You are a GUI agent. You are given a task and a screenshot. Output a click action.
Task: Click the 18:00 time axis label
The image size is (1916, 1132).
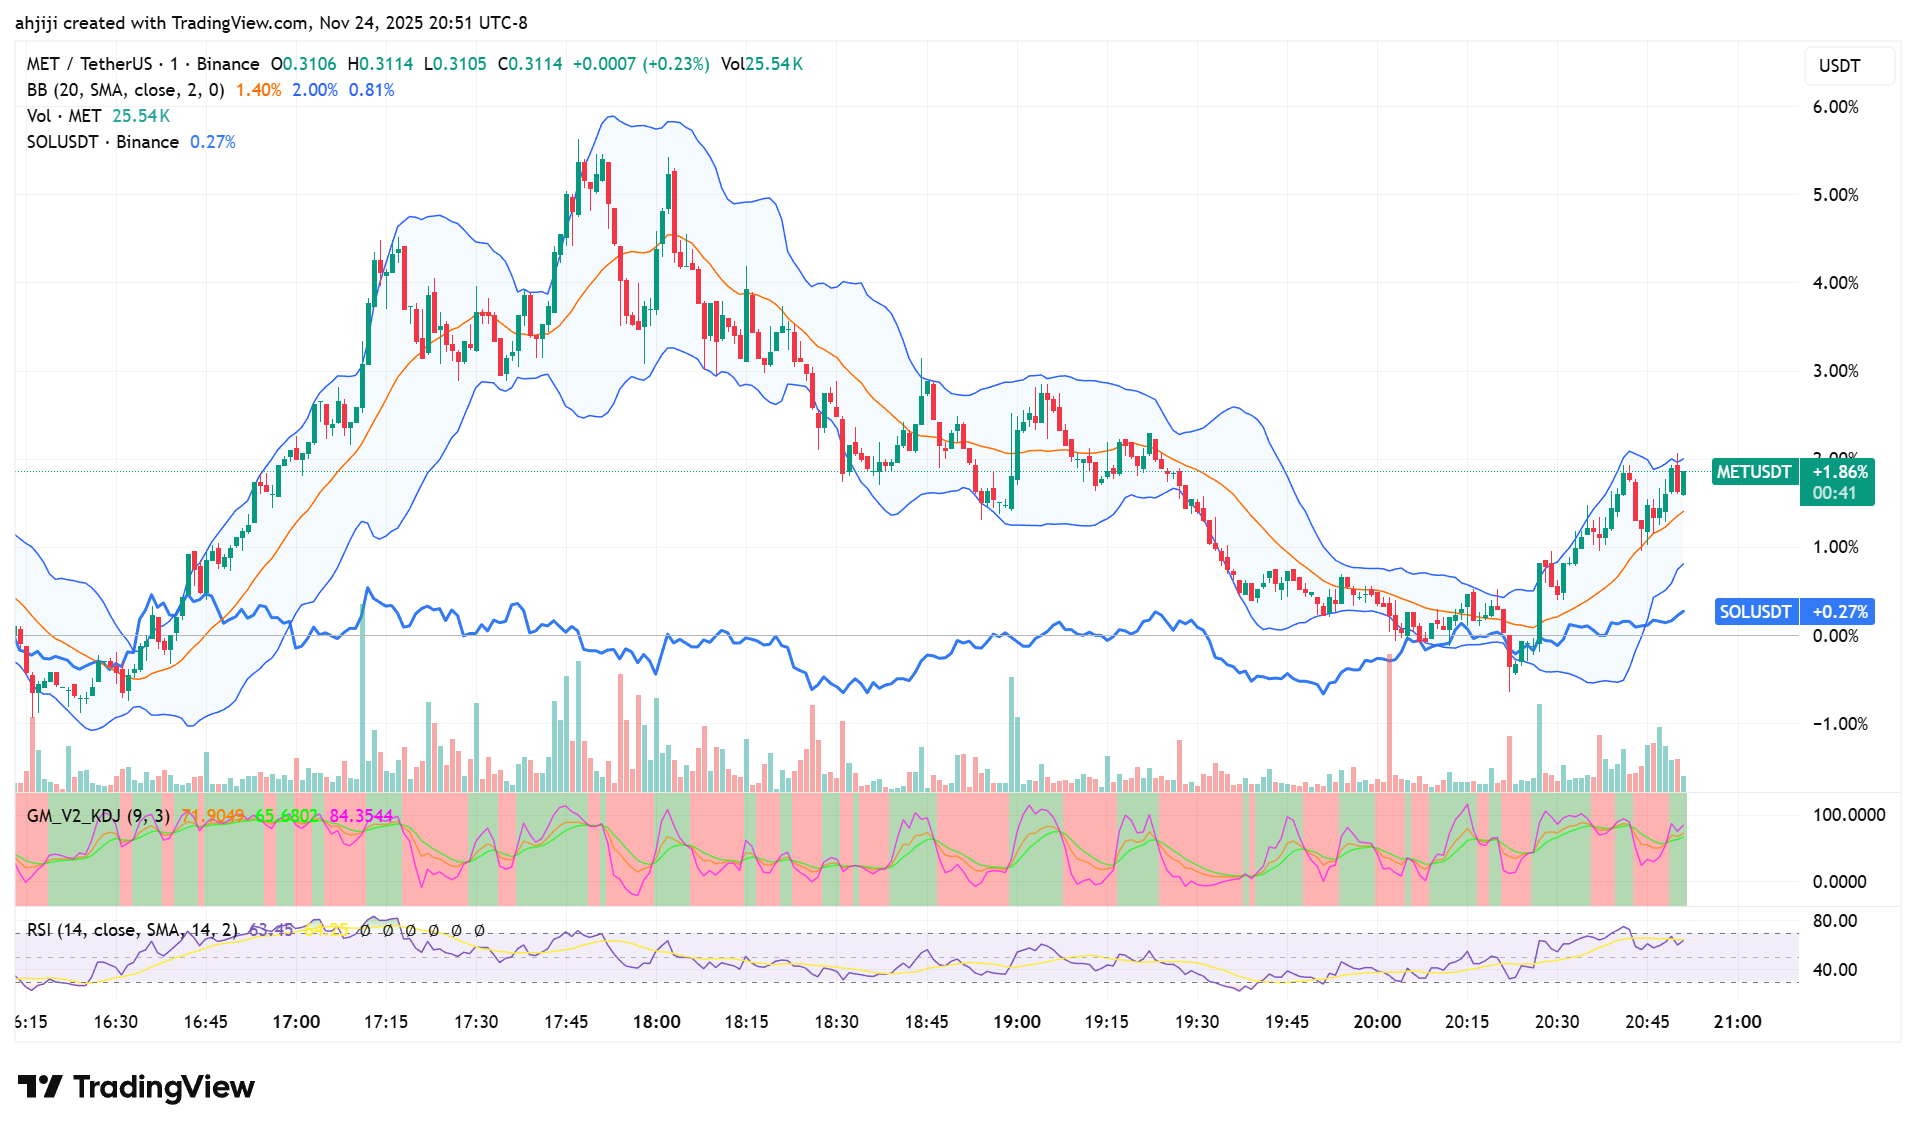tap(656, 1022)
